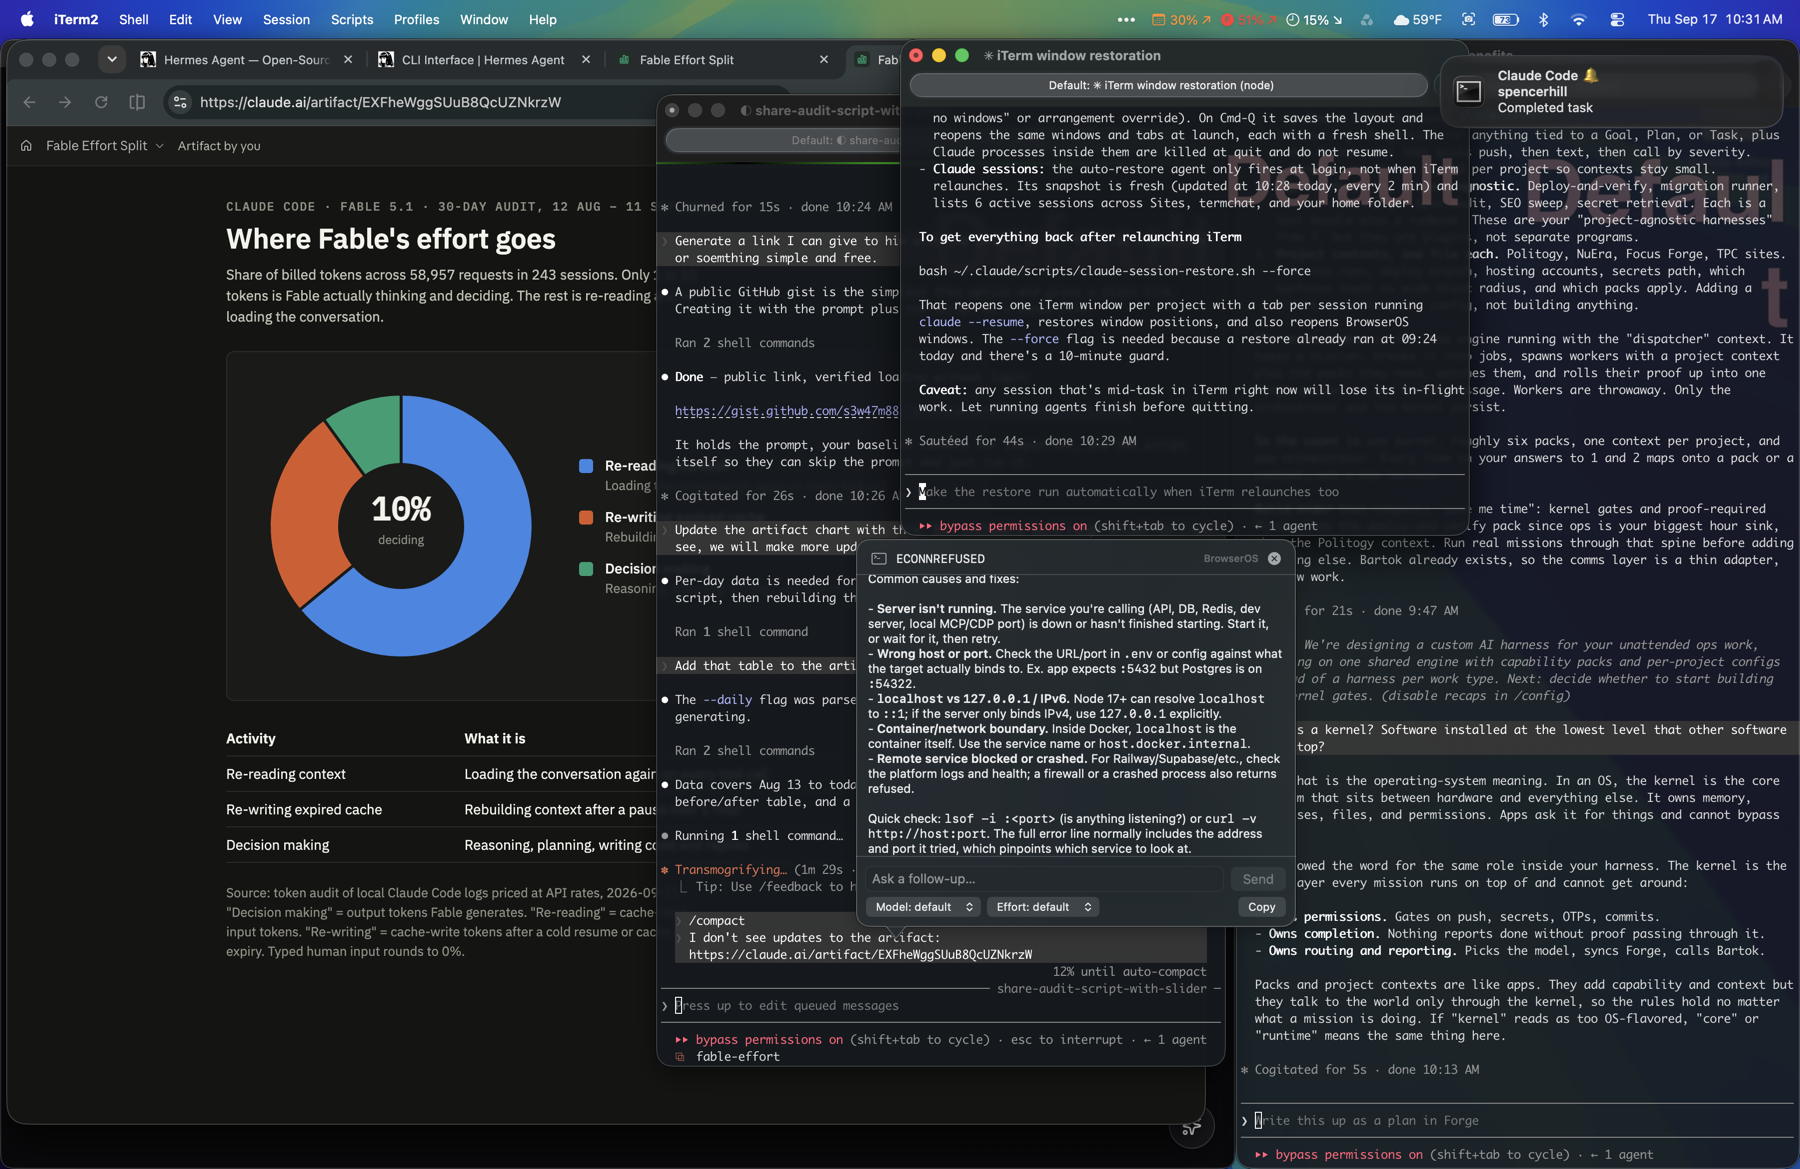1800x1169 pixels.
Task: Close the CLI Interface | Hermes Agent tab
Action: pos(586,60)
